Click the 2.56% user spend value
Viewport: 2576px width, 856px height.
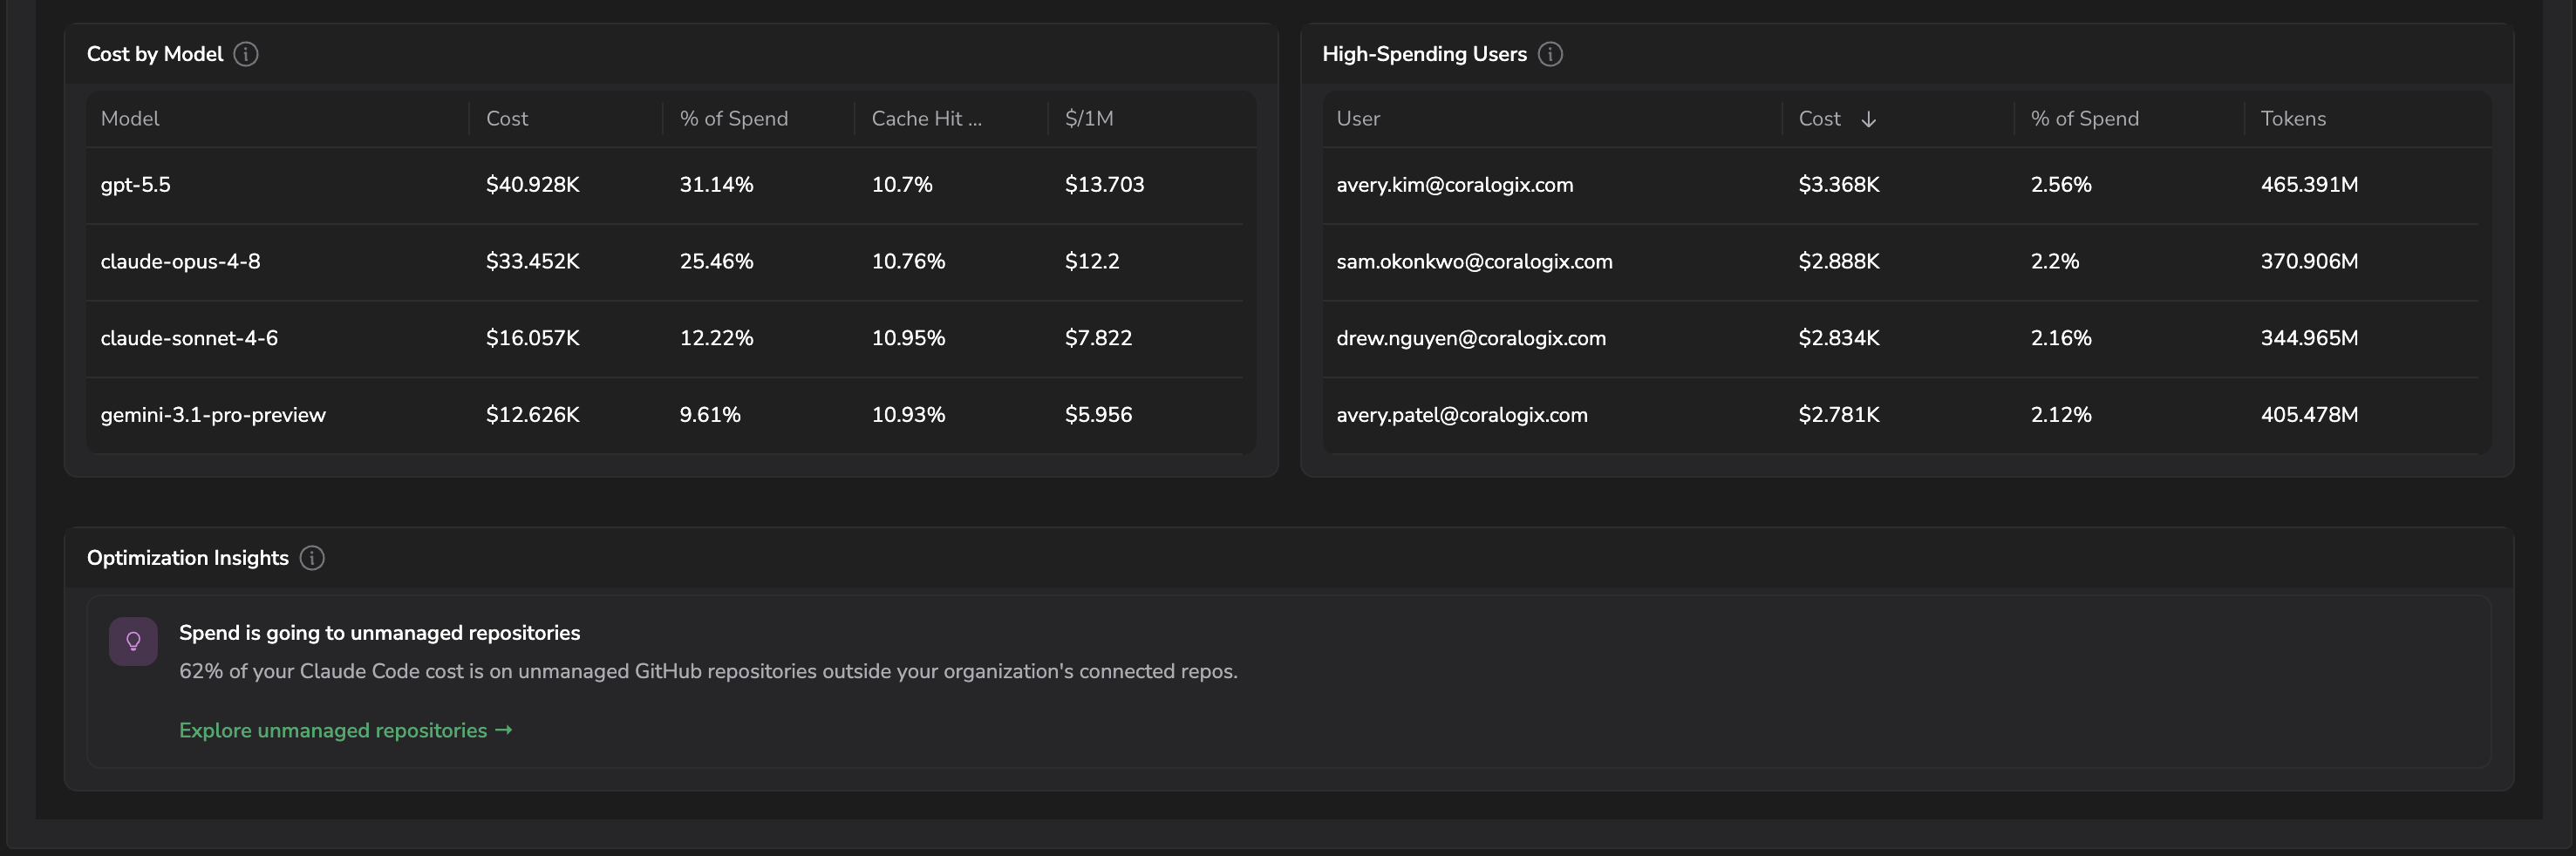2061,185
